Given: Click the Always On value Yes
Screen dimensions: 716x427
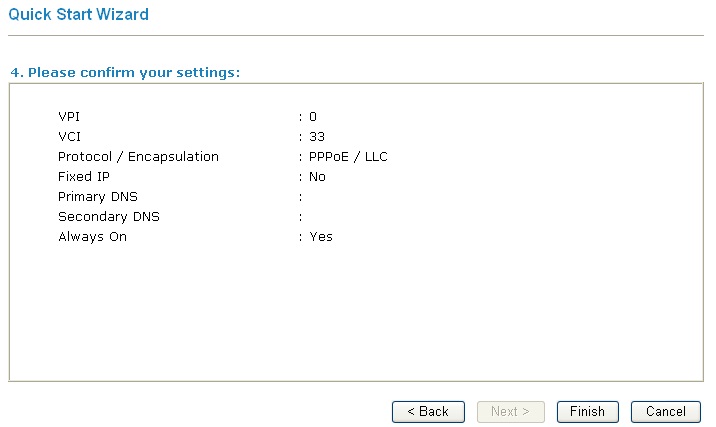Looking at the screenshot, I should (x=320, y=237).
